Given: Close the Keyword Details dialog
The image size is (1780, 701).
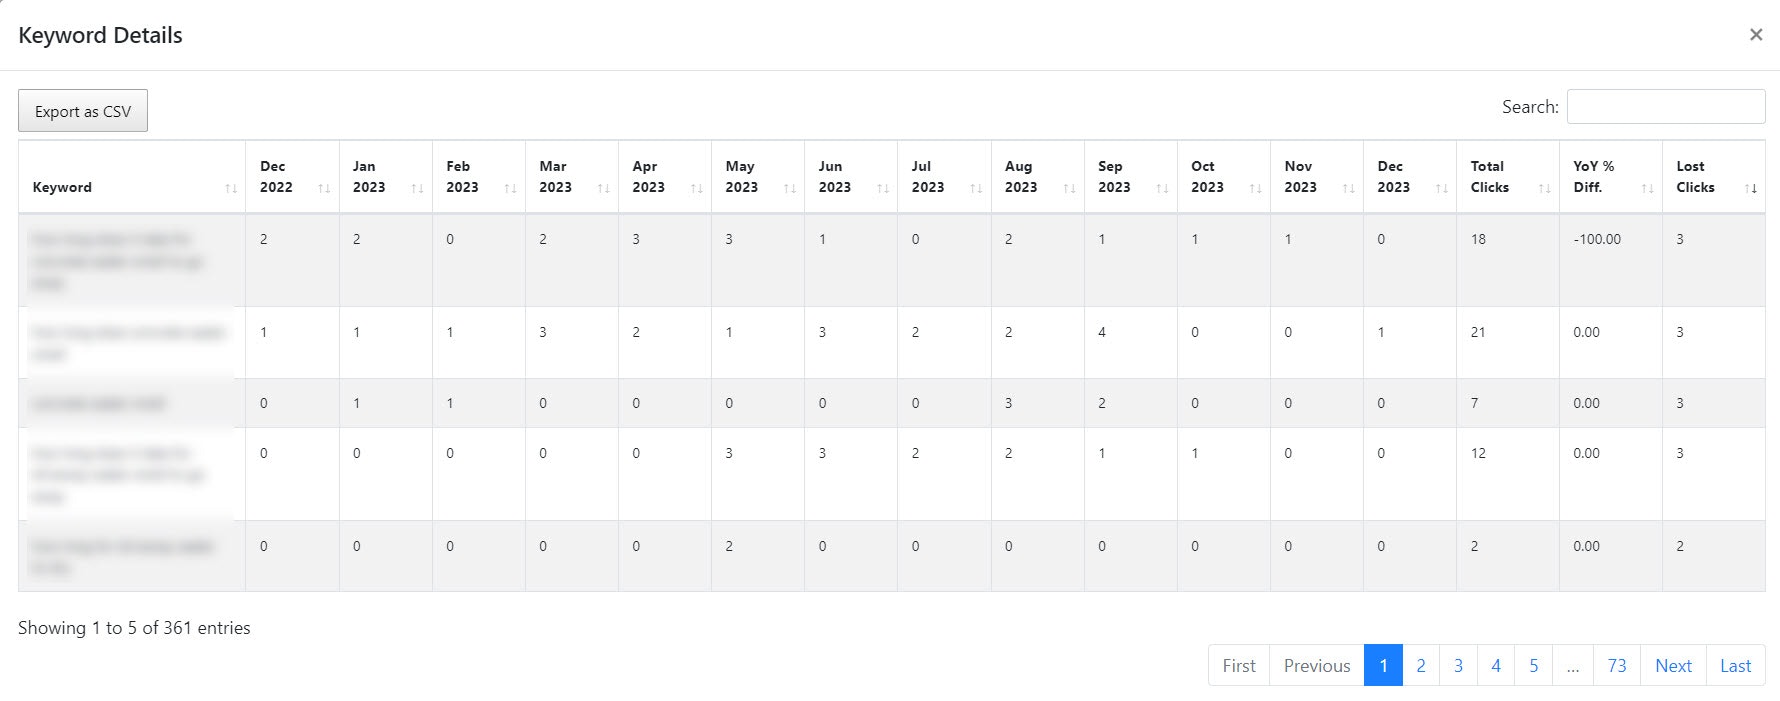Looking at the screenshot, I should pyautogui.click(x=1755, y=35).
